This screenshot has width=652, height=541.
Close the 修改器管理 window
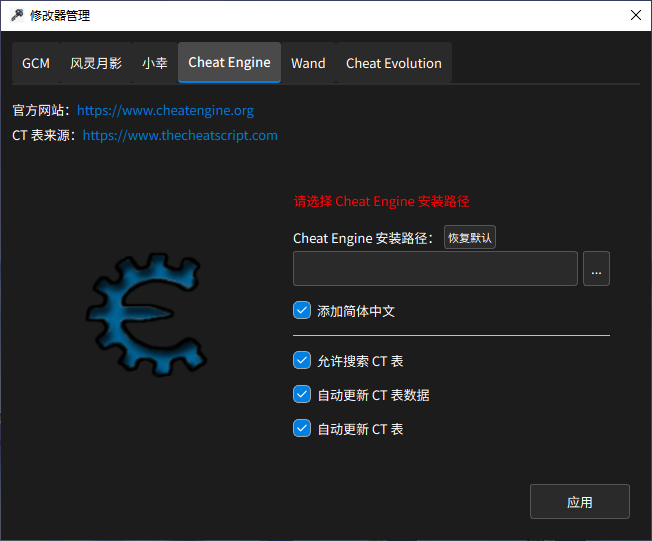635,15
